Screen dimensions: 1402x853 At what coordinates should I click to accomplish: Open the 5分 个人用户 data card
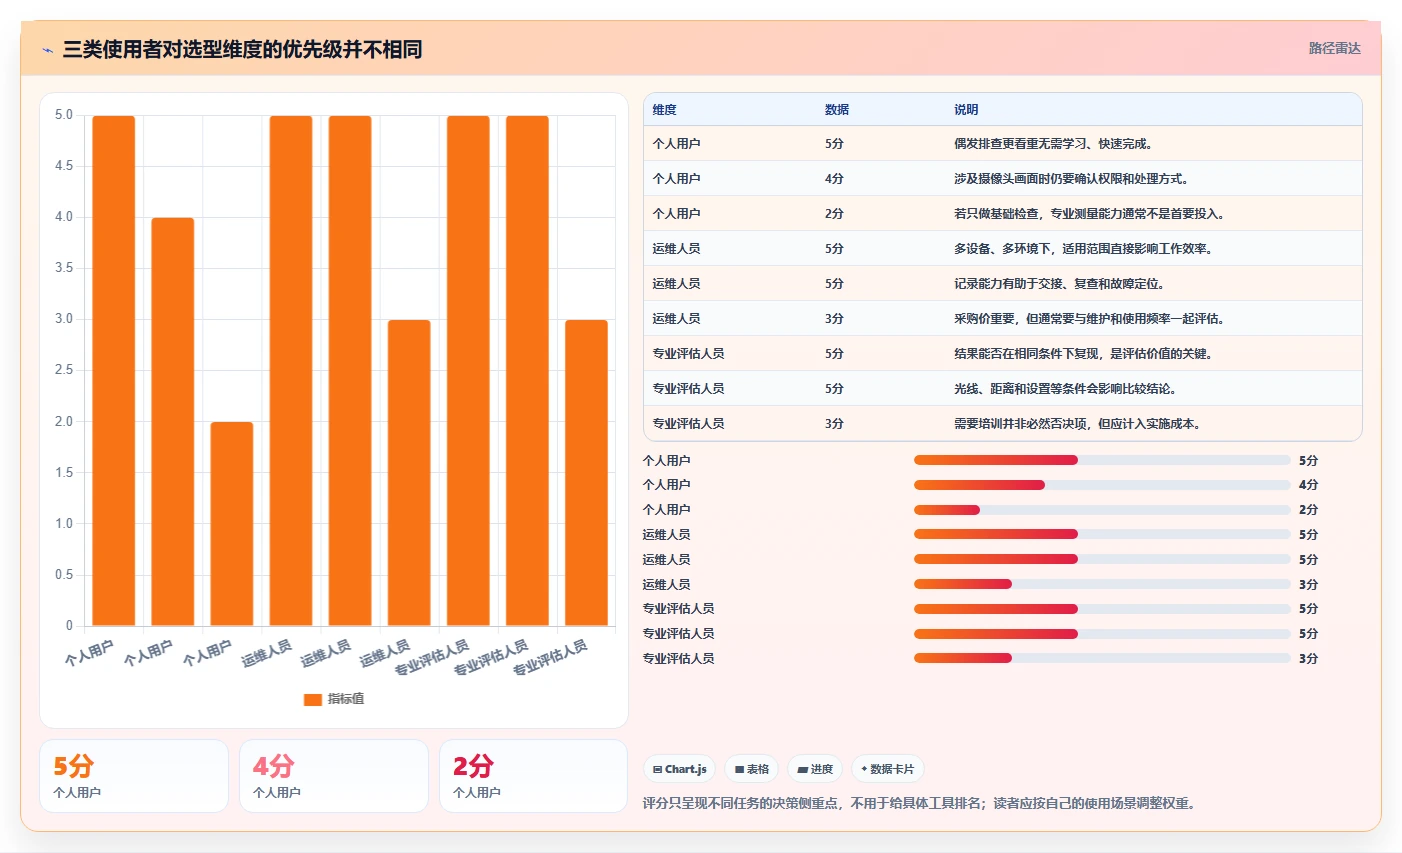point(134,776)
